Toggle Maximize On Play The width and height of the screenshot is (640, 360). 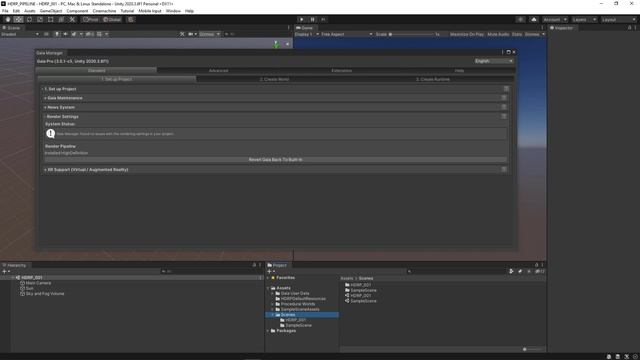(x=467, y=34)
